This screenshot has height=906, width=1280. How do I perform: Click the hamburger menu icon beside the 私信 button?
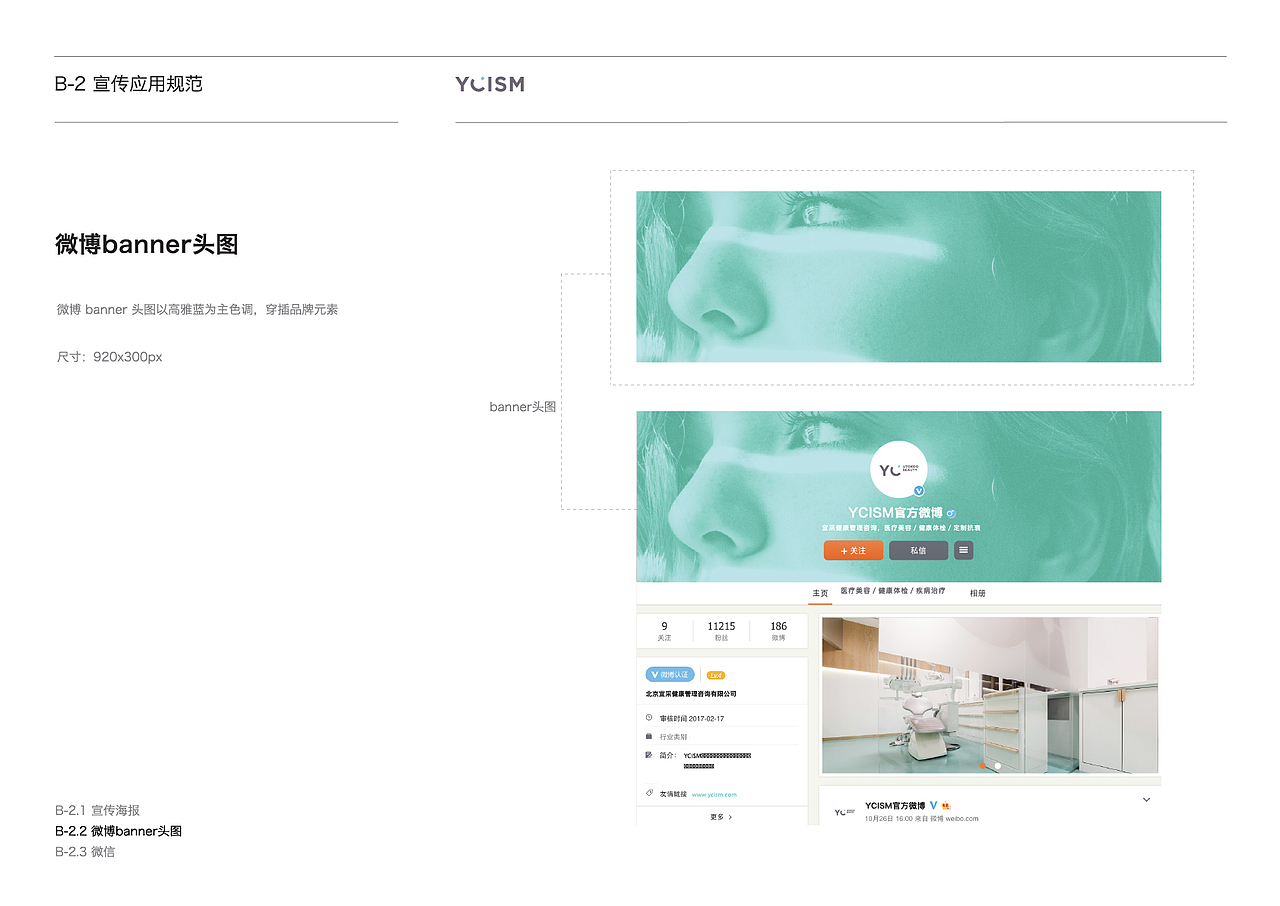tap(963, 550)
